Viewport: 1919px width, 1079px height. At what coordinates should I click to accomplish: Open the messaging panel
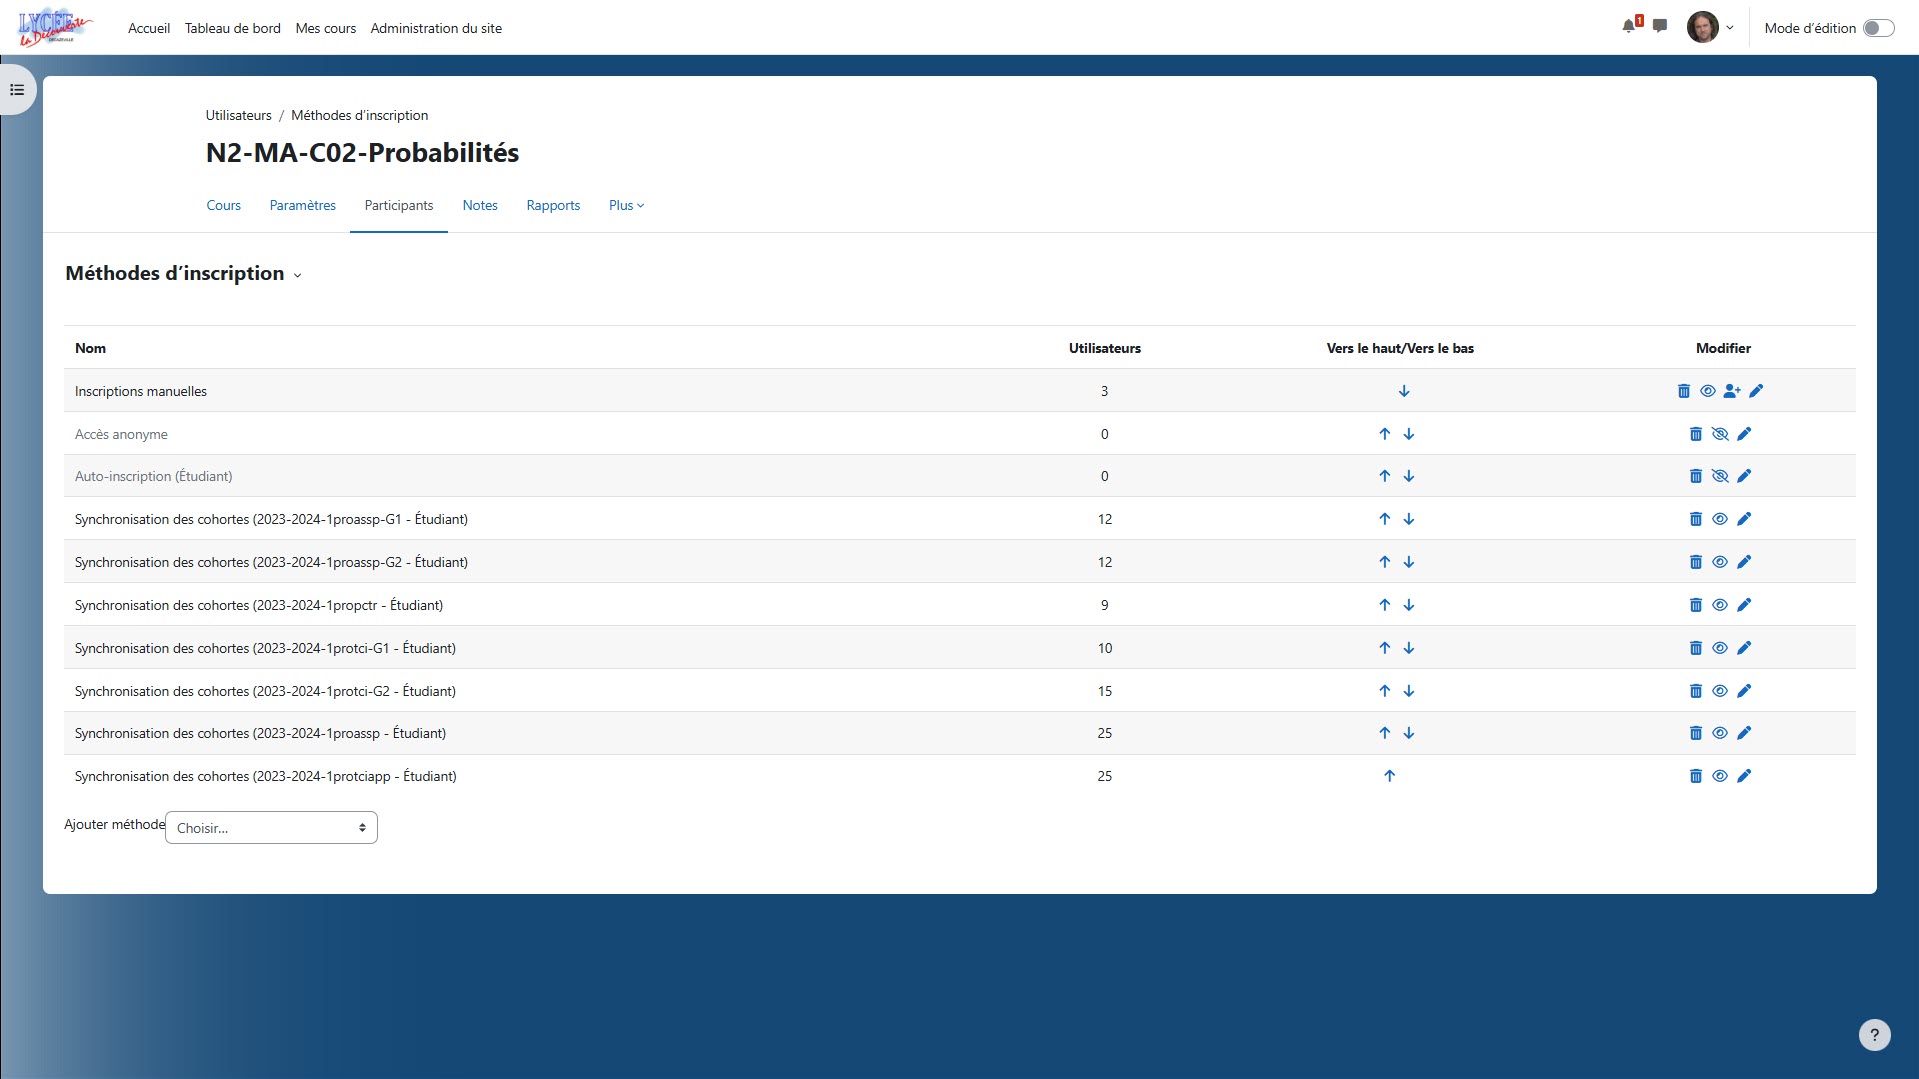tap(1660, 27)
